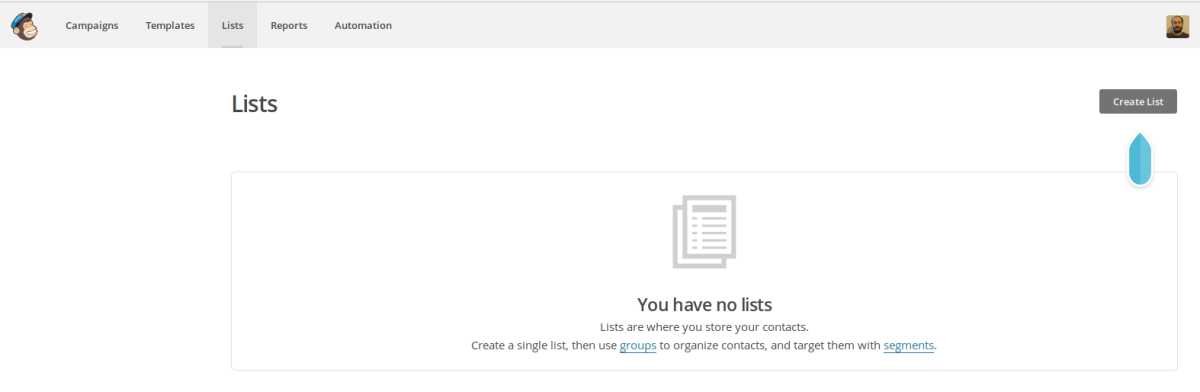Follow the segments hyperlink
Image resolution: width=1200 pixels, height=392 pixels.
(x=909, y=345)
